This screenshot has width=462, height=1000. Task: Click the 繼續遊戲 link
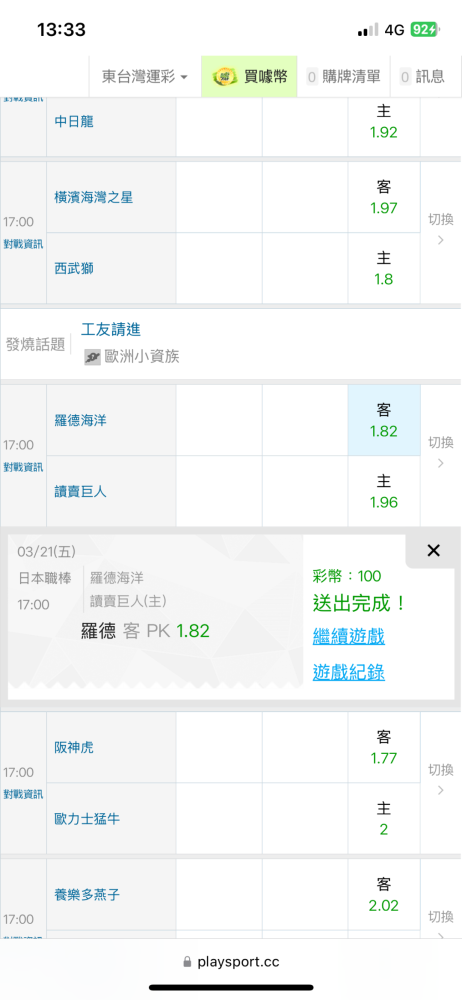click(348, 636)
